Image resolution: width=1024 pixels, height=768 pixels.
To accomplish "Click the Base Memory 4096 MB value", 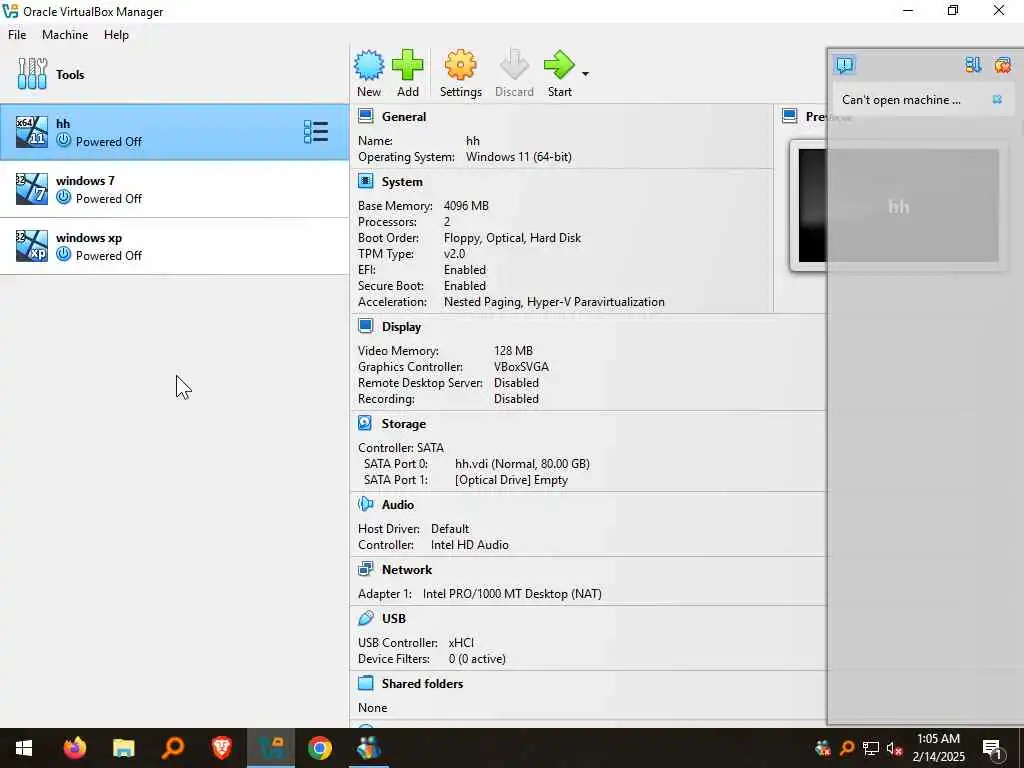I will click(x=466, y=206).
